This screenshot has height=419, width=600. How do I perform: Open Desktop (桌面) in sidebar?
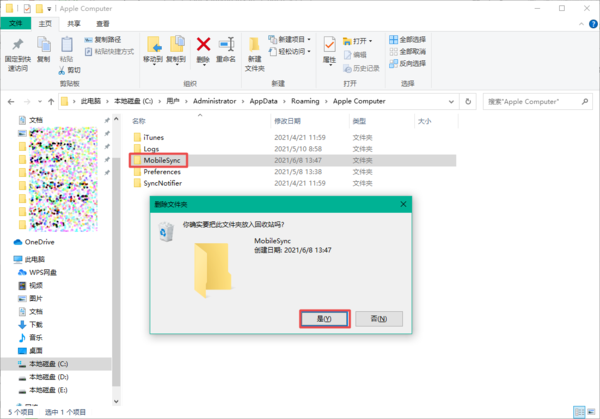coord(31,351)
